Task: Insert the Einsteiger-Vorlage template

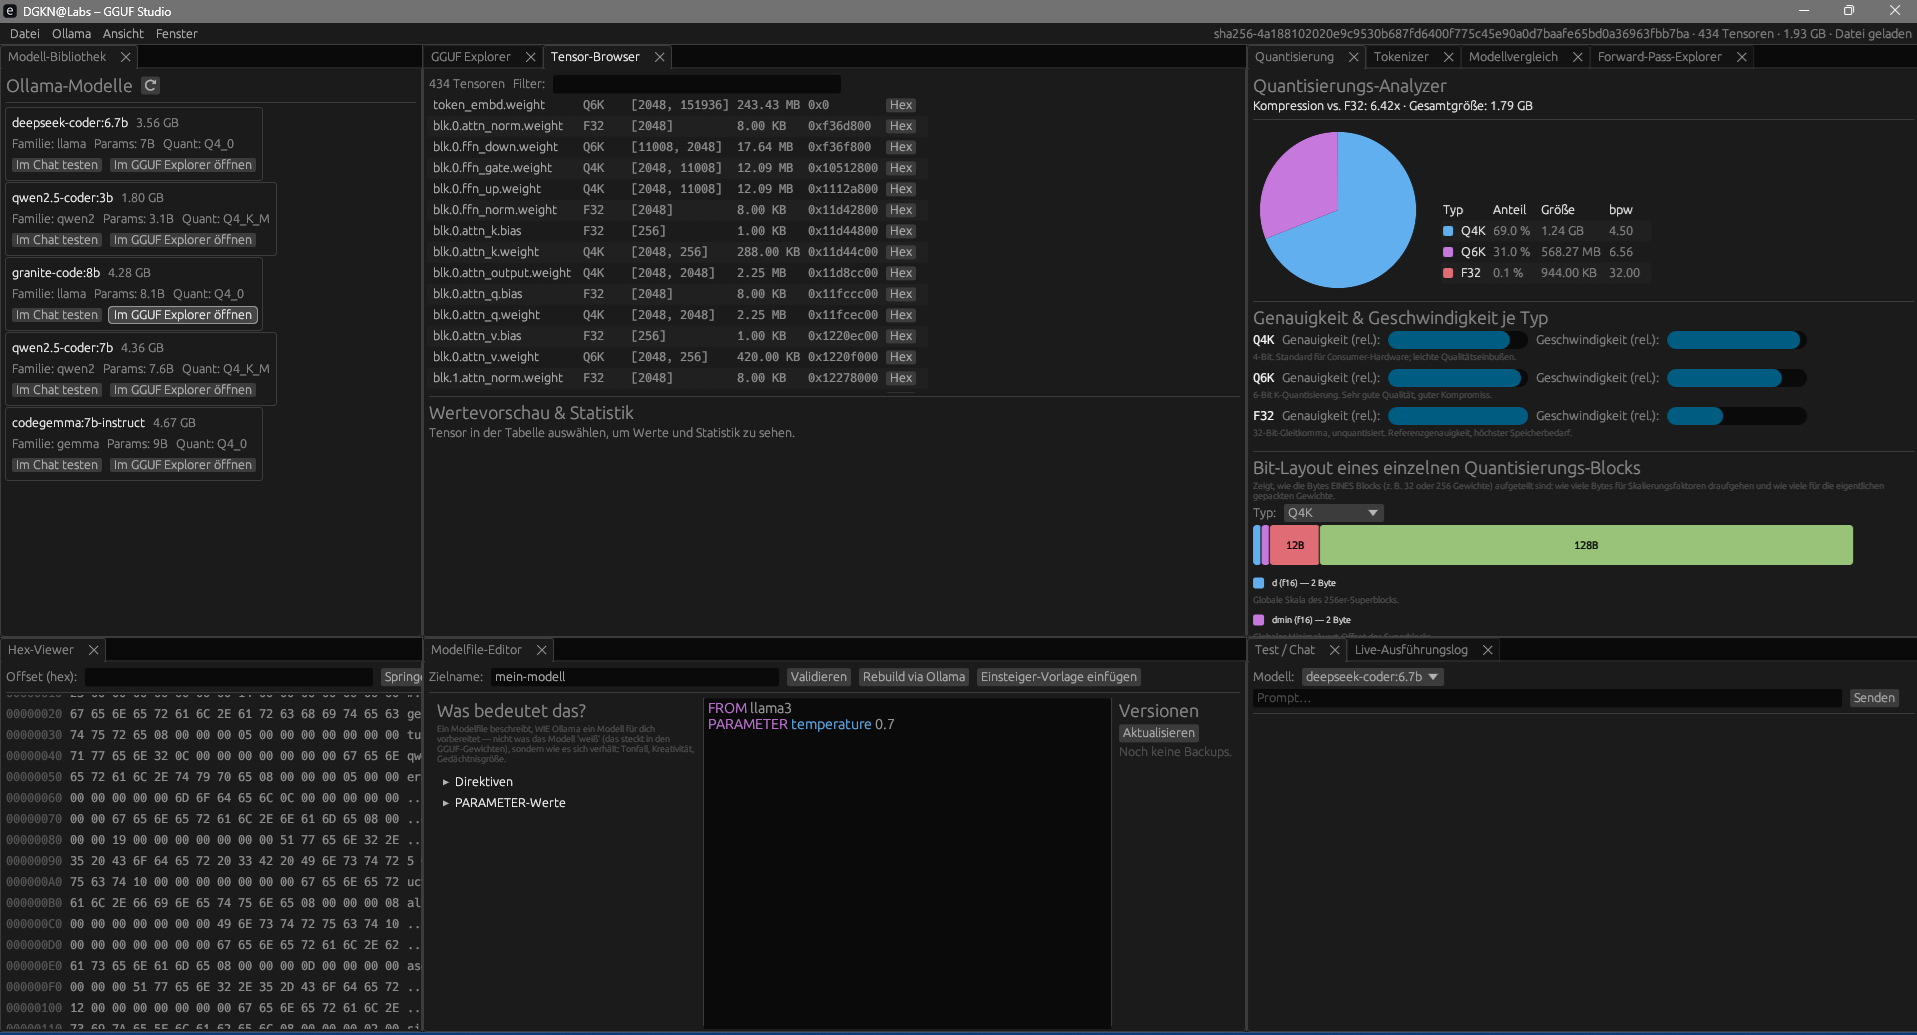Action: 1059,677
